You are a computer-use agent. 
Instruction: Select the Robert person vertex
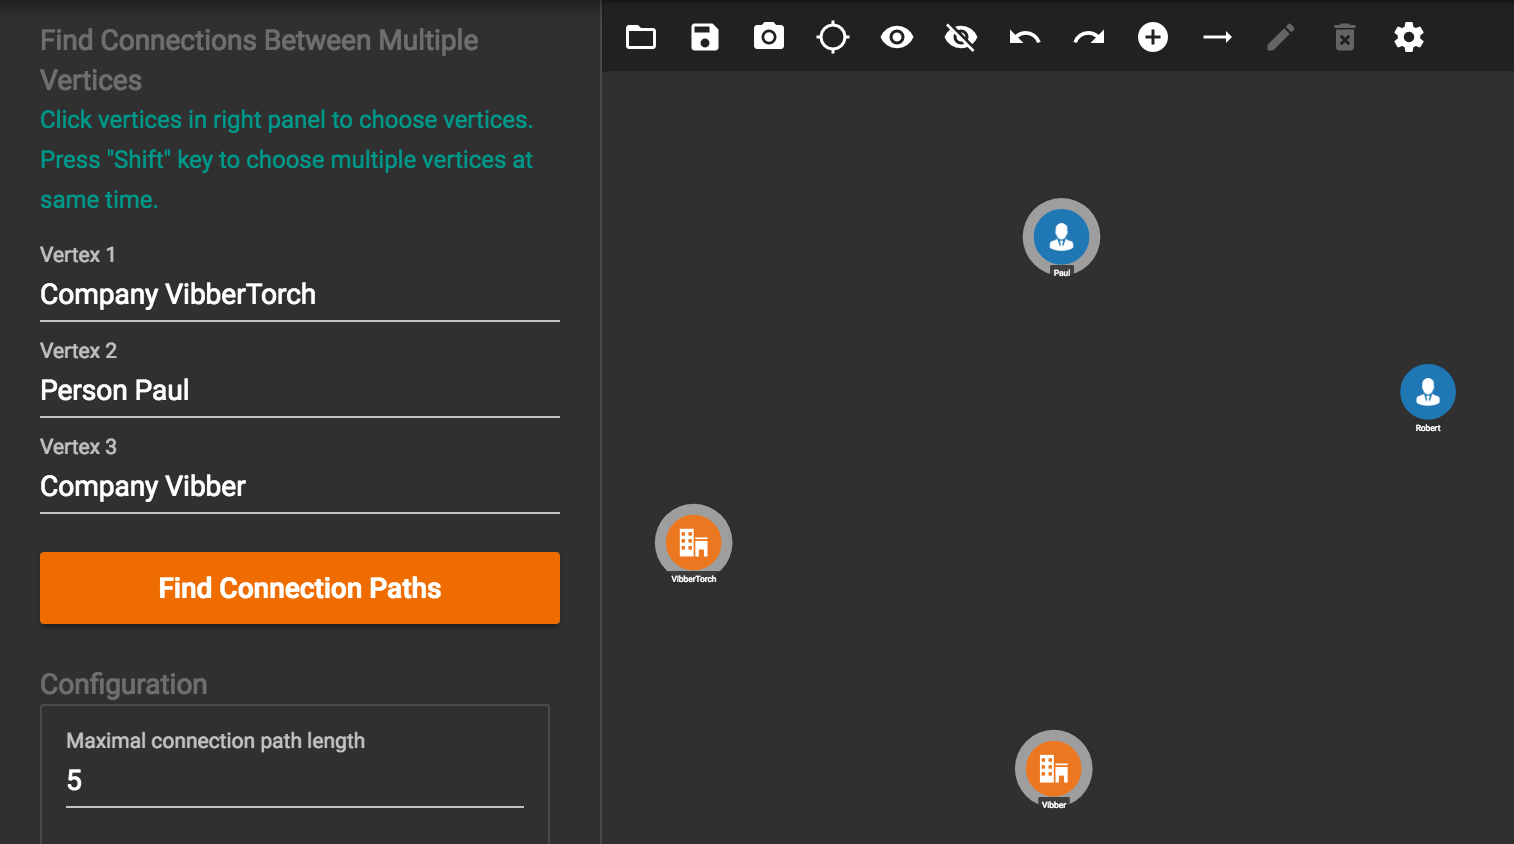coord(1427,392)
